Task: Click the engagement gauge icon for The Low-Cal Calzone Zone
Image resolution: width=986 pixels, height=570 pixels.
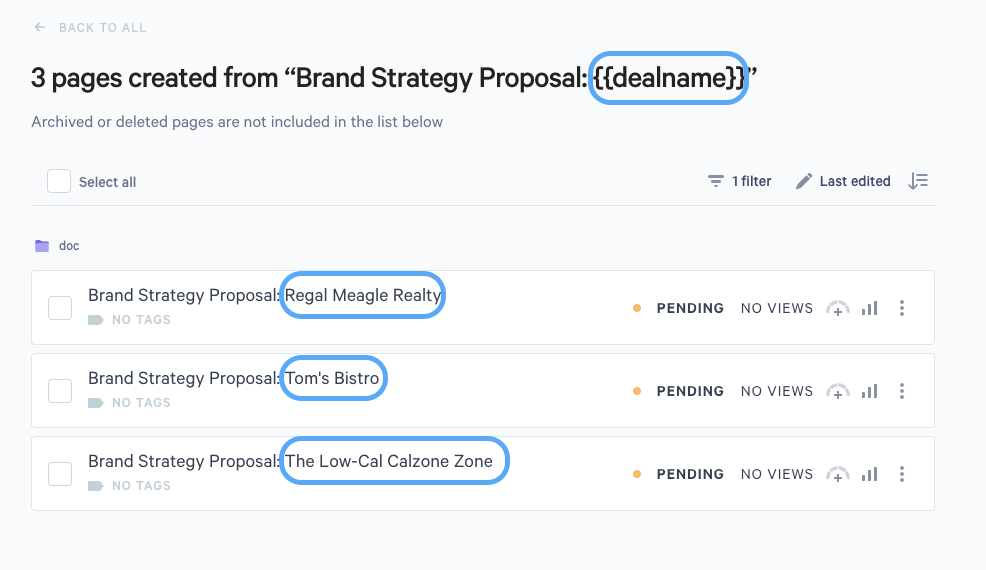Action: click(x=838, y=475)
